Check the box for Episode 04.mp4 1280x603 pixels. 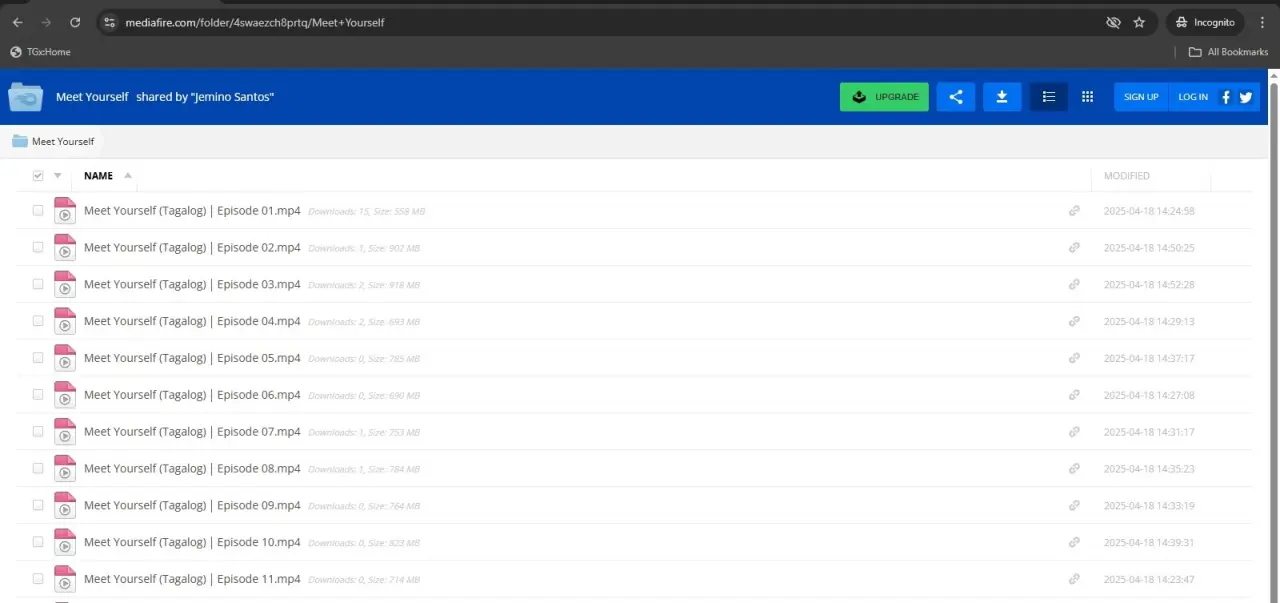(x=38, y=321)
